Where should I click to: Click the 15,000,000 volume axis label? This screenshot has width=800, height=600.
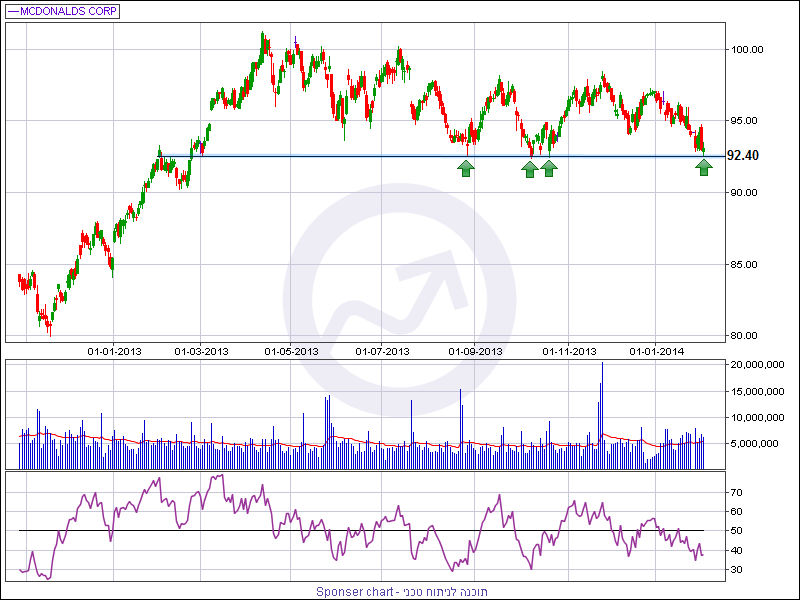tap(758, 392)
